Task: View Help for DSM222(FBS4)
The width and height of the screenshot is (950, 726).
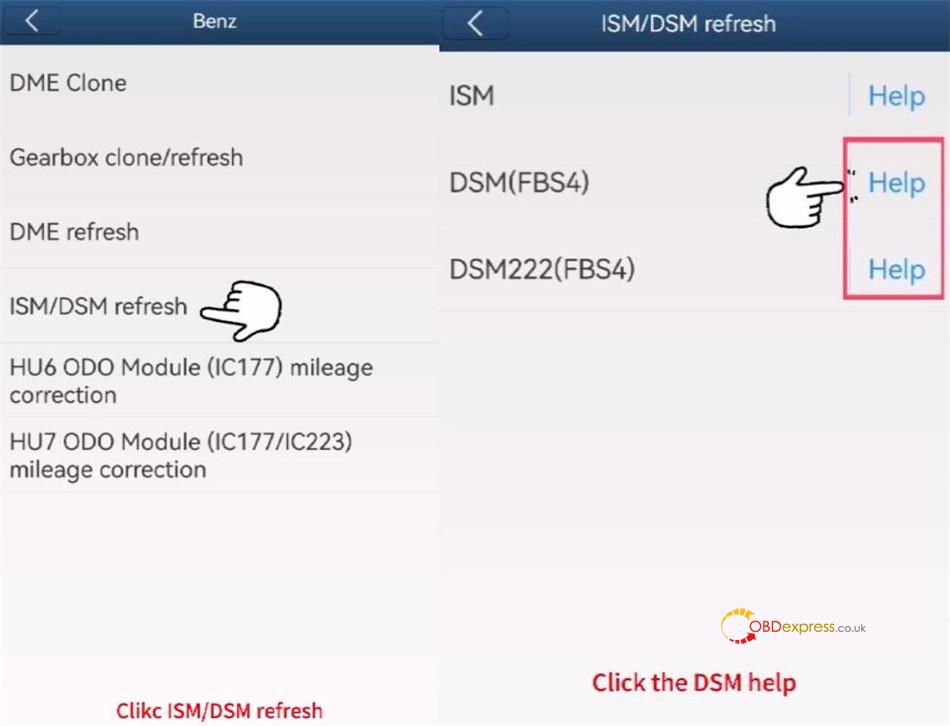Action: click(x=897, y=269)
